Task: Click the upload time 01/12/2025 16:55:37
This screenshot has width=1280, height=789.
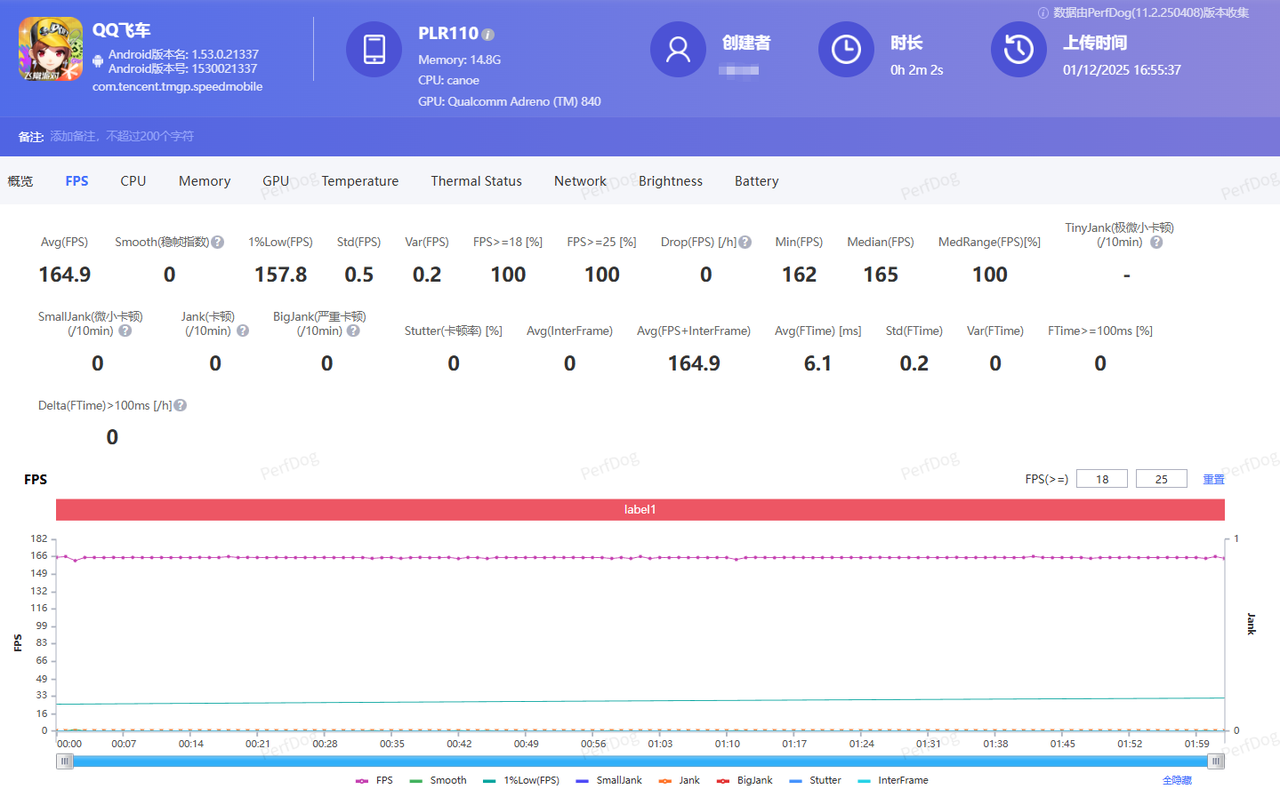Action: click(x=1122, y=70)
